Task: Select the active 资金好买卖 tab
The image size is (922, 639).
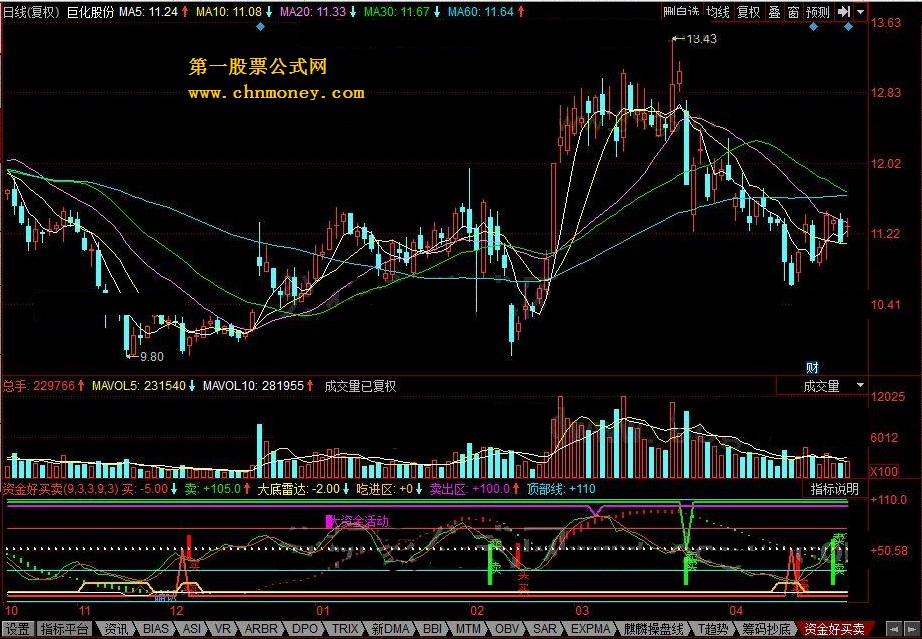Action: (x=834, y=629)
